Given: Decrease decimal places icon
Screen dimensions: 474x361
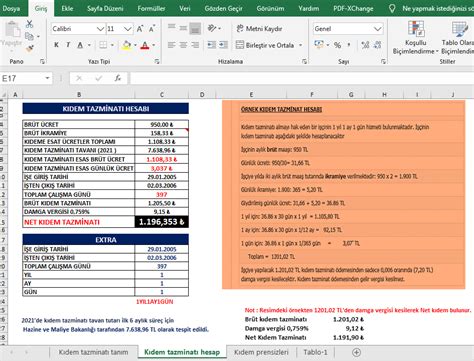Looking at the screenshot, I should click(x=378, y=45).
